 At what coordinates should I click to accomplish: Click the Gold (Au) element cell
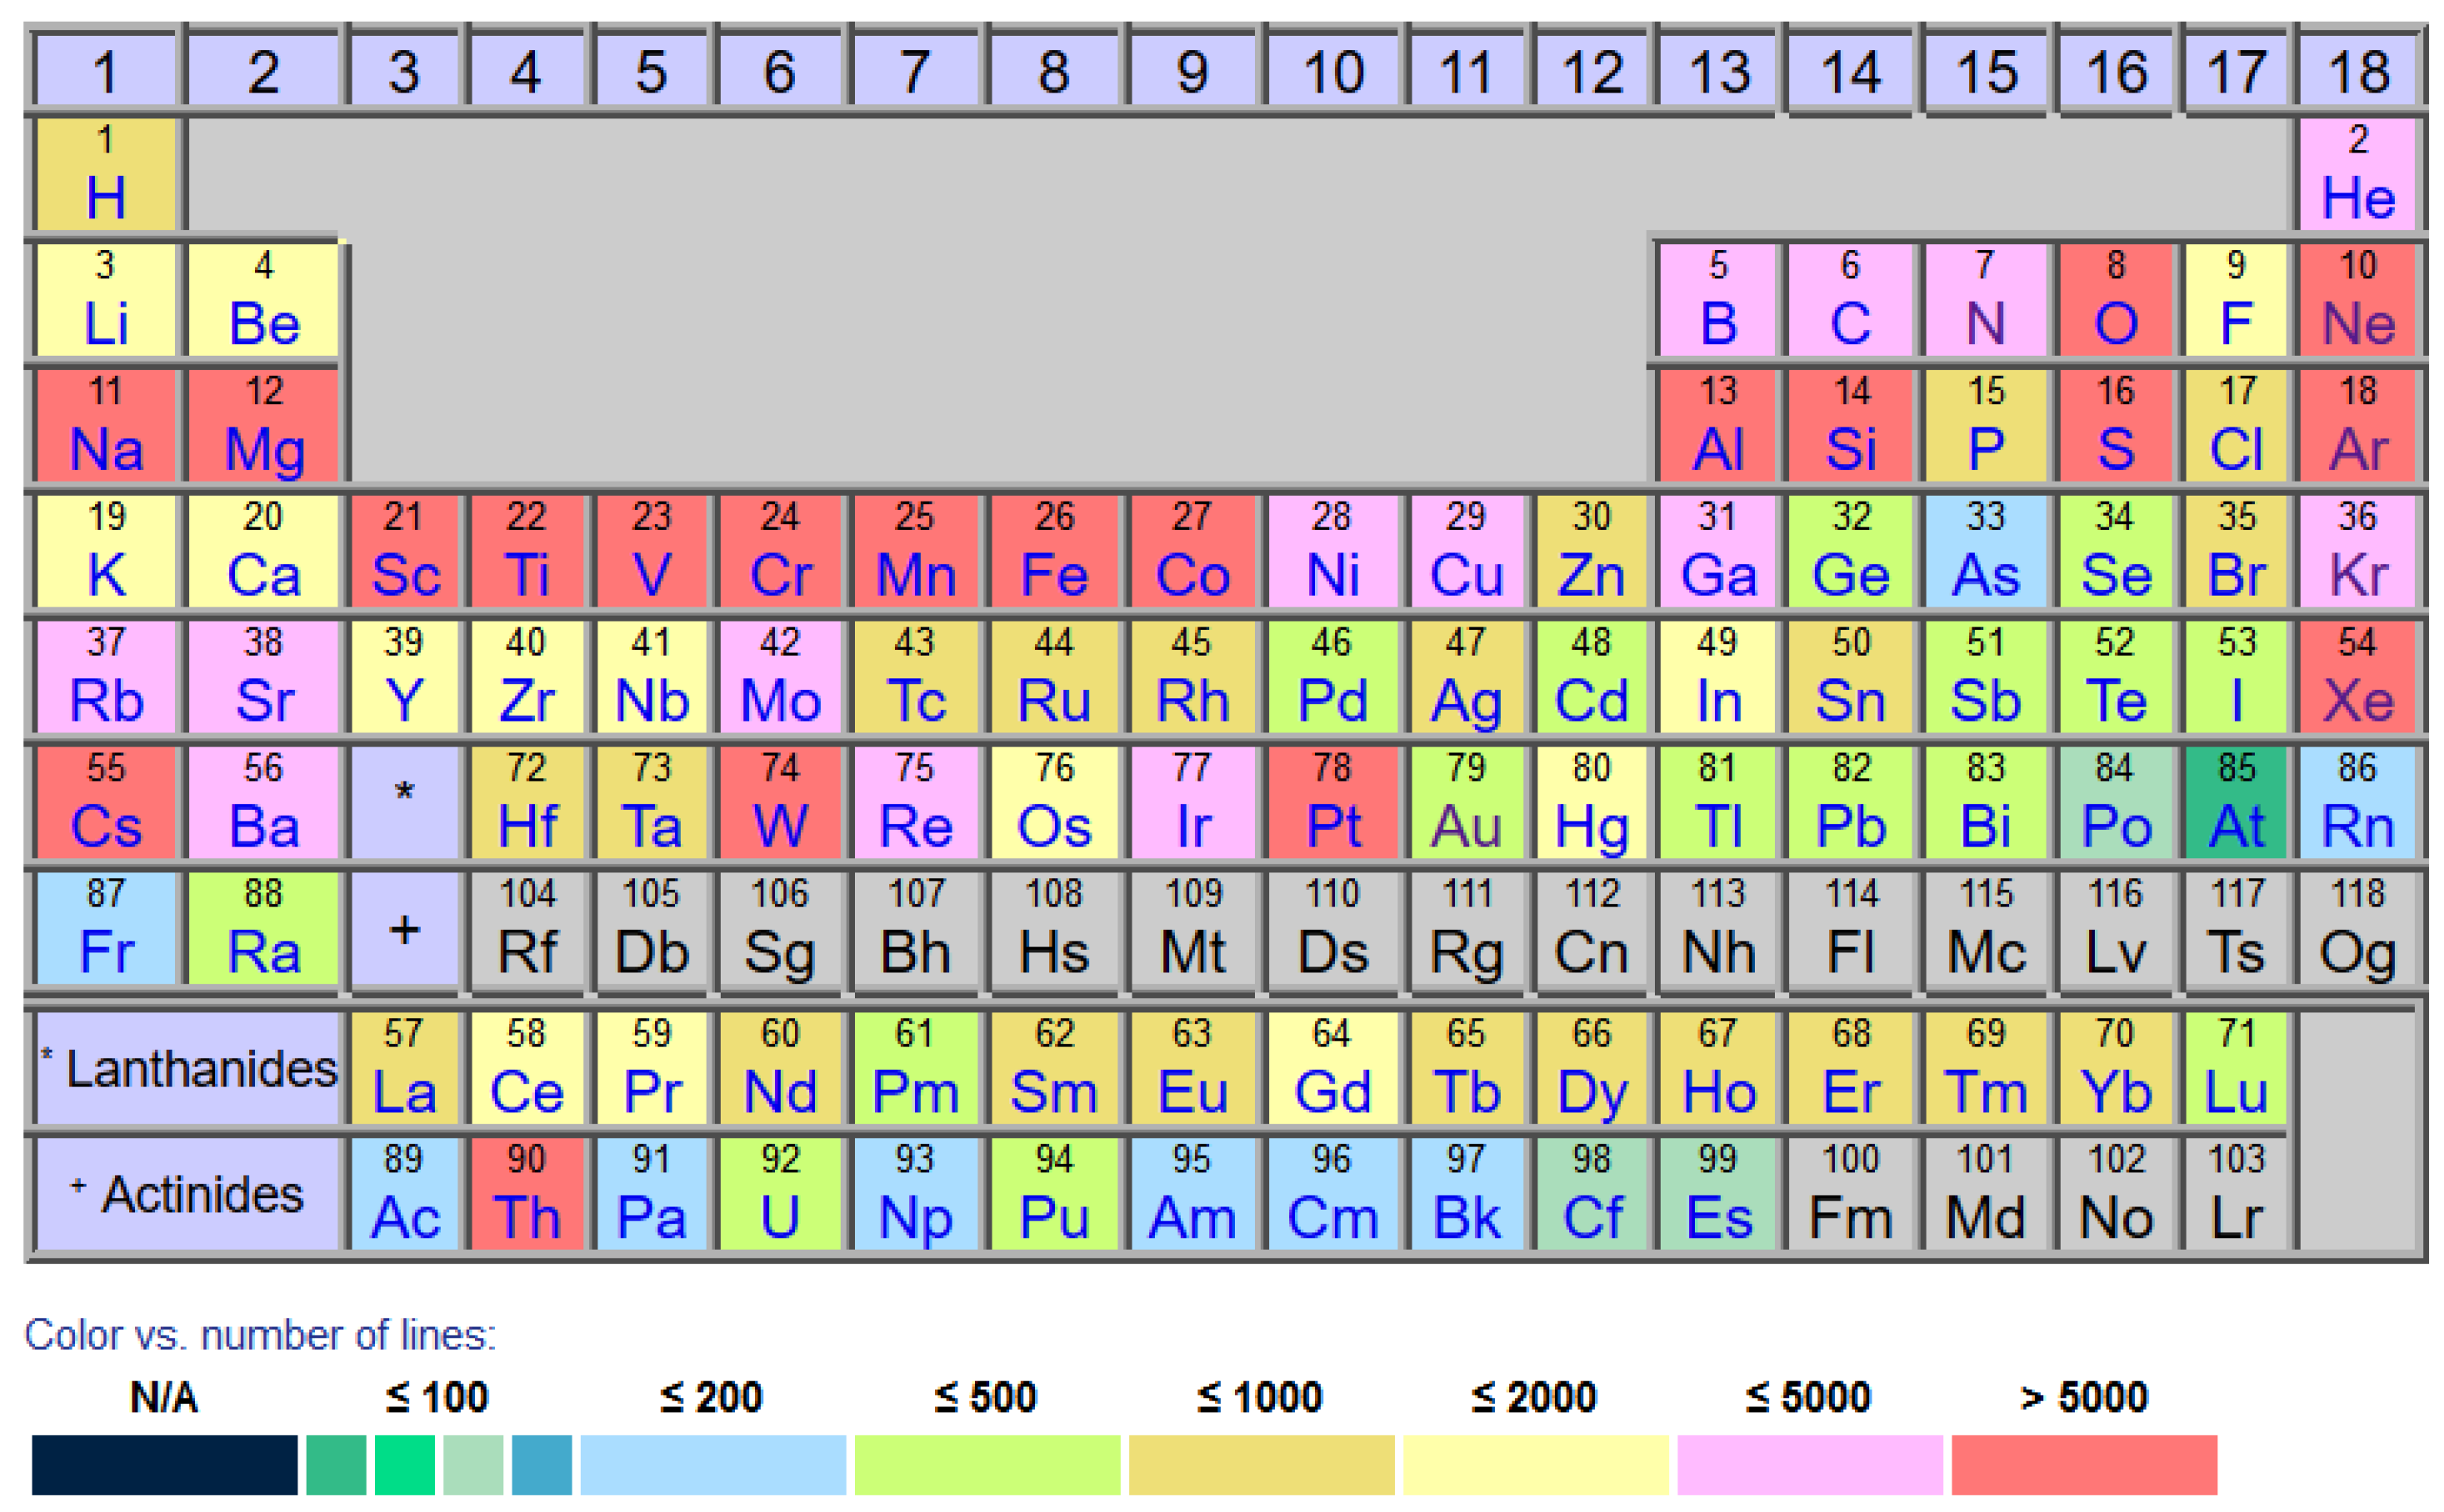1465,803
